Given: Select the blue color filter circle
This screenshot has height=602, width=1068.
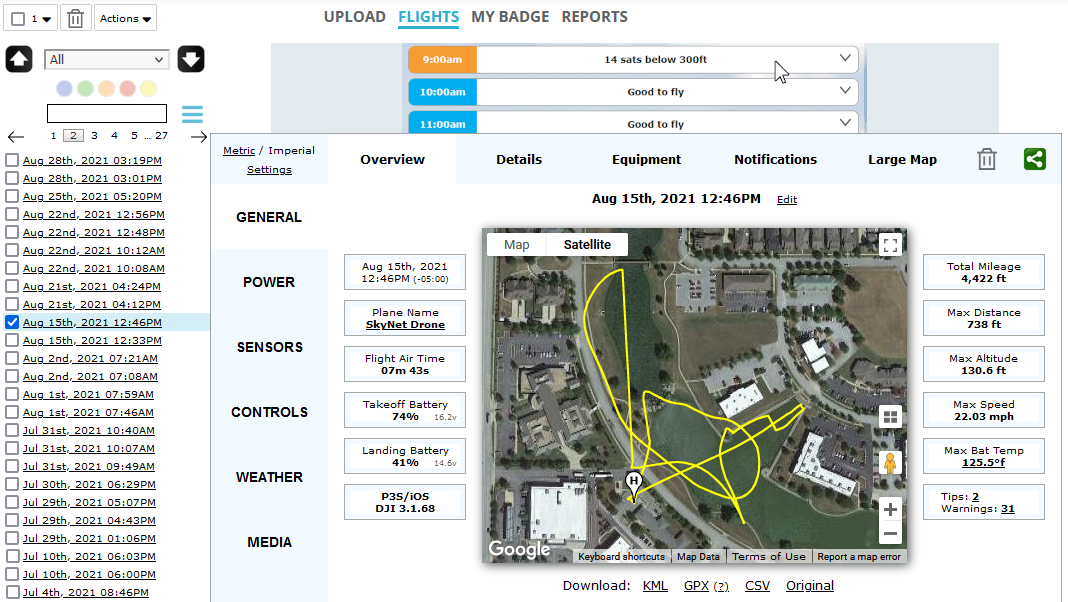Looking at the screenshot, I should click(x=65, y=89).
